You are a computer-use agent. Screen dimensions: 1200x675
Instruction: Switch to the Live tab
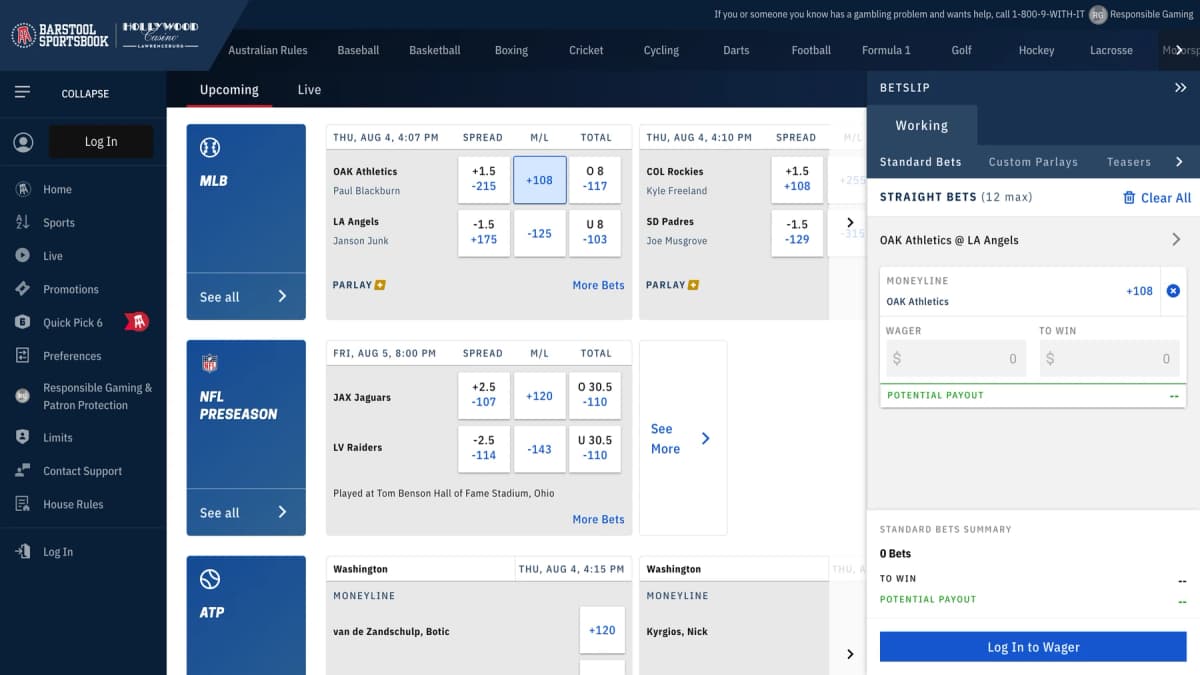pos(309,90)
